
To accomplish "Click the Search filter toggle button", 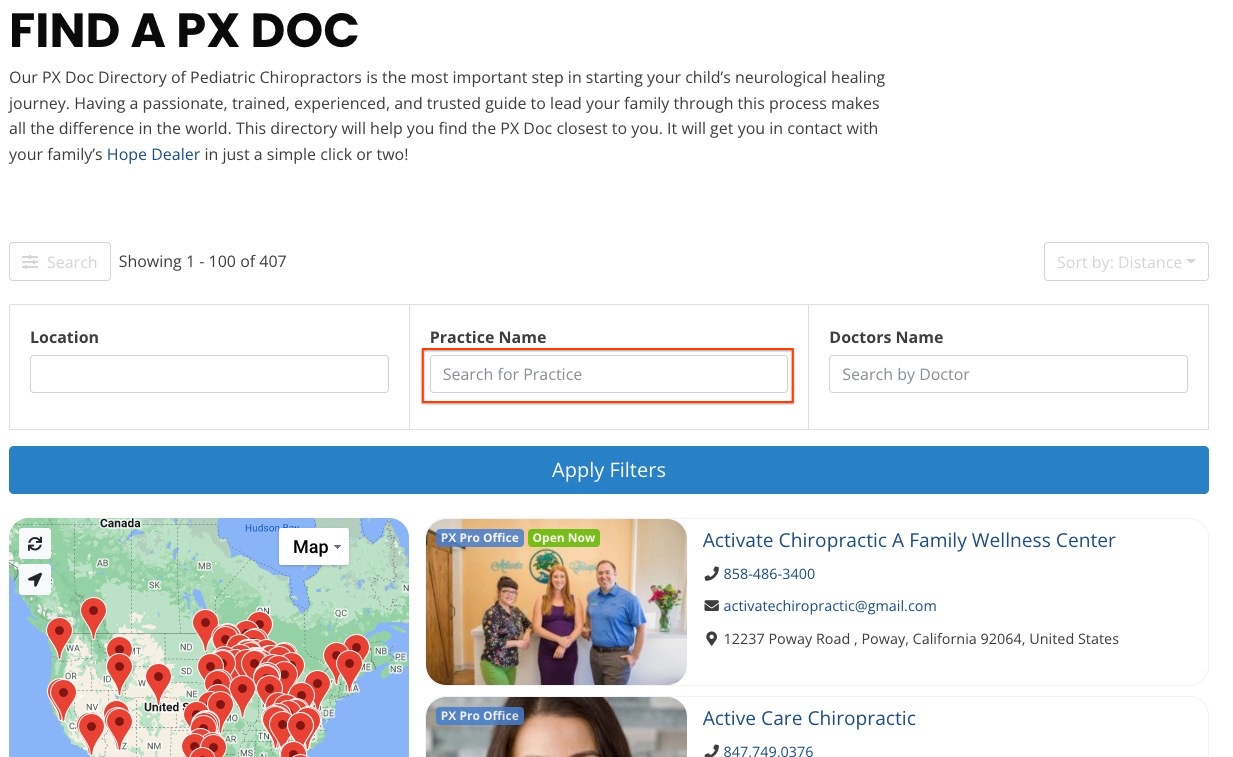I will 60,262.
